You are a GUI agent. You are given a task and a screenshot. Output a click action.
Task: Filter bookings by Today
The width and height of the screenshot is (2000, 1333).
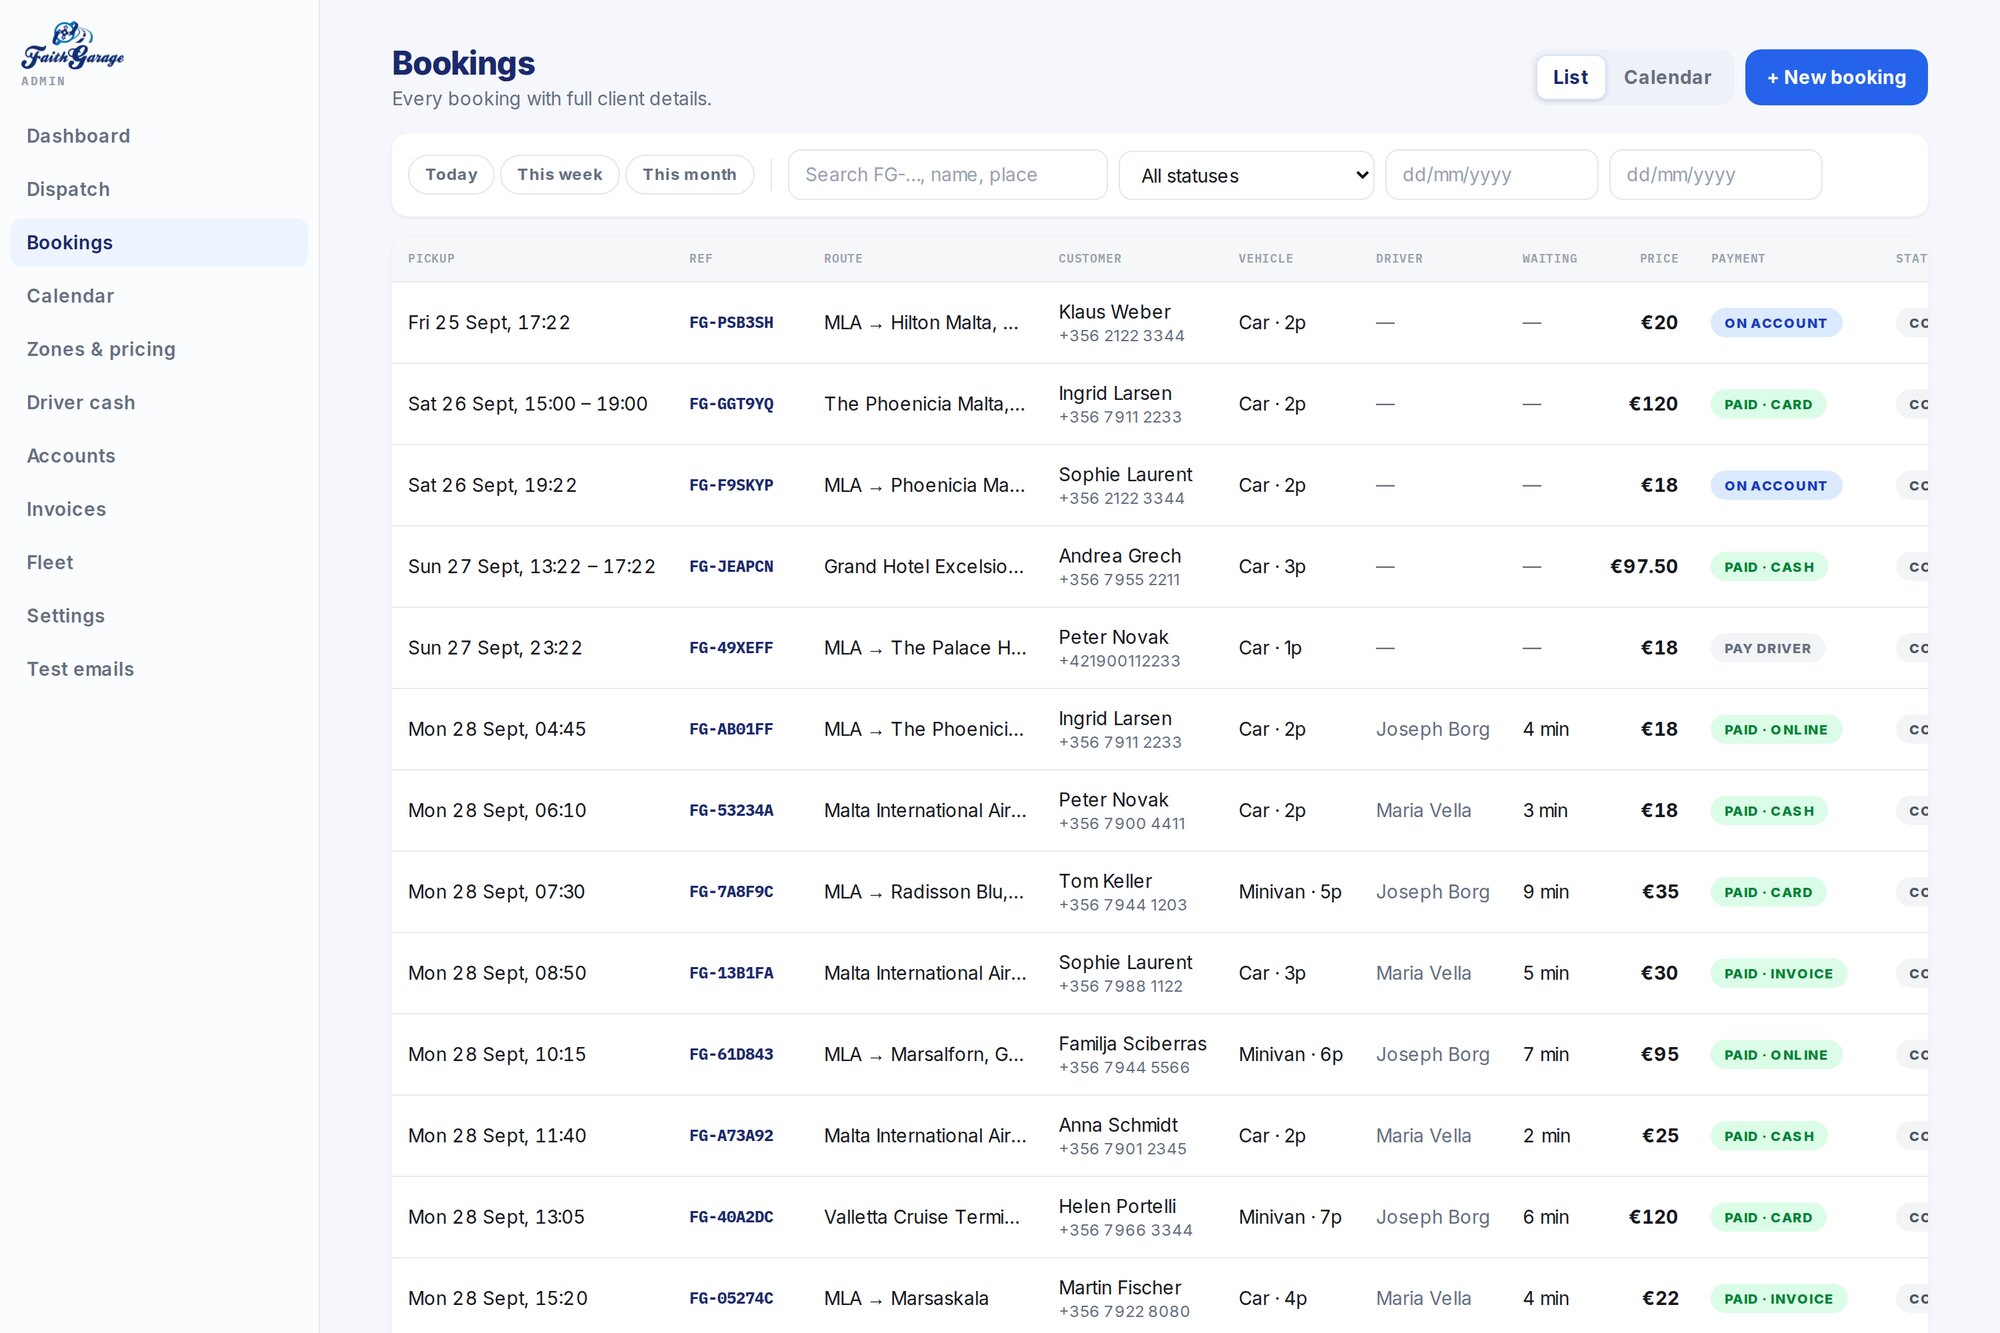pyautogui.click(x=451, y=174)
